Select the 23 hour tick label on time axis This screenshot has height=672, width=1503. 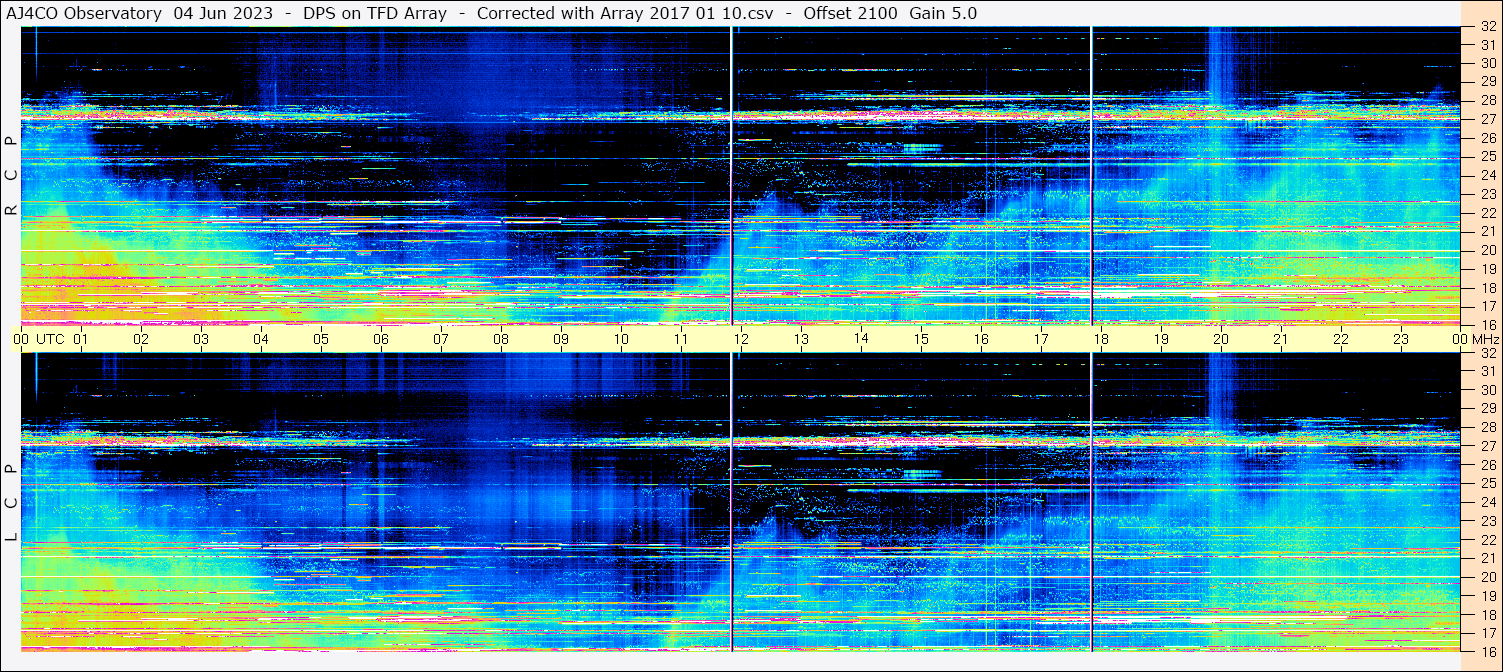[1401, 339]
